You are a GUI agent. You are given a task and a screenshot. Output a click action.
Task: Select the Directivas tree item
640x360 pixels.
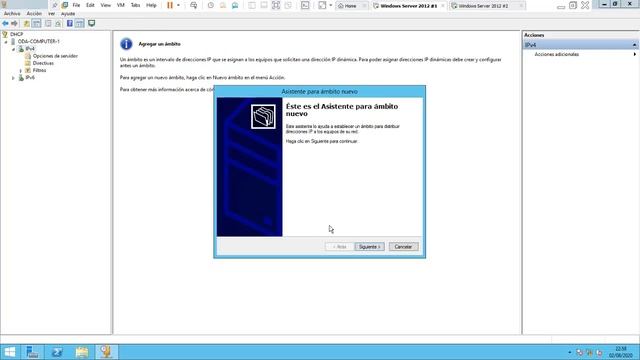pyautogui.click(x=43, y=63)
